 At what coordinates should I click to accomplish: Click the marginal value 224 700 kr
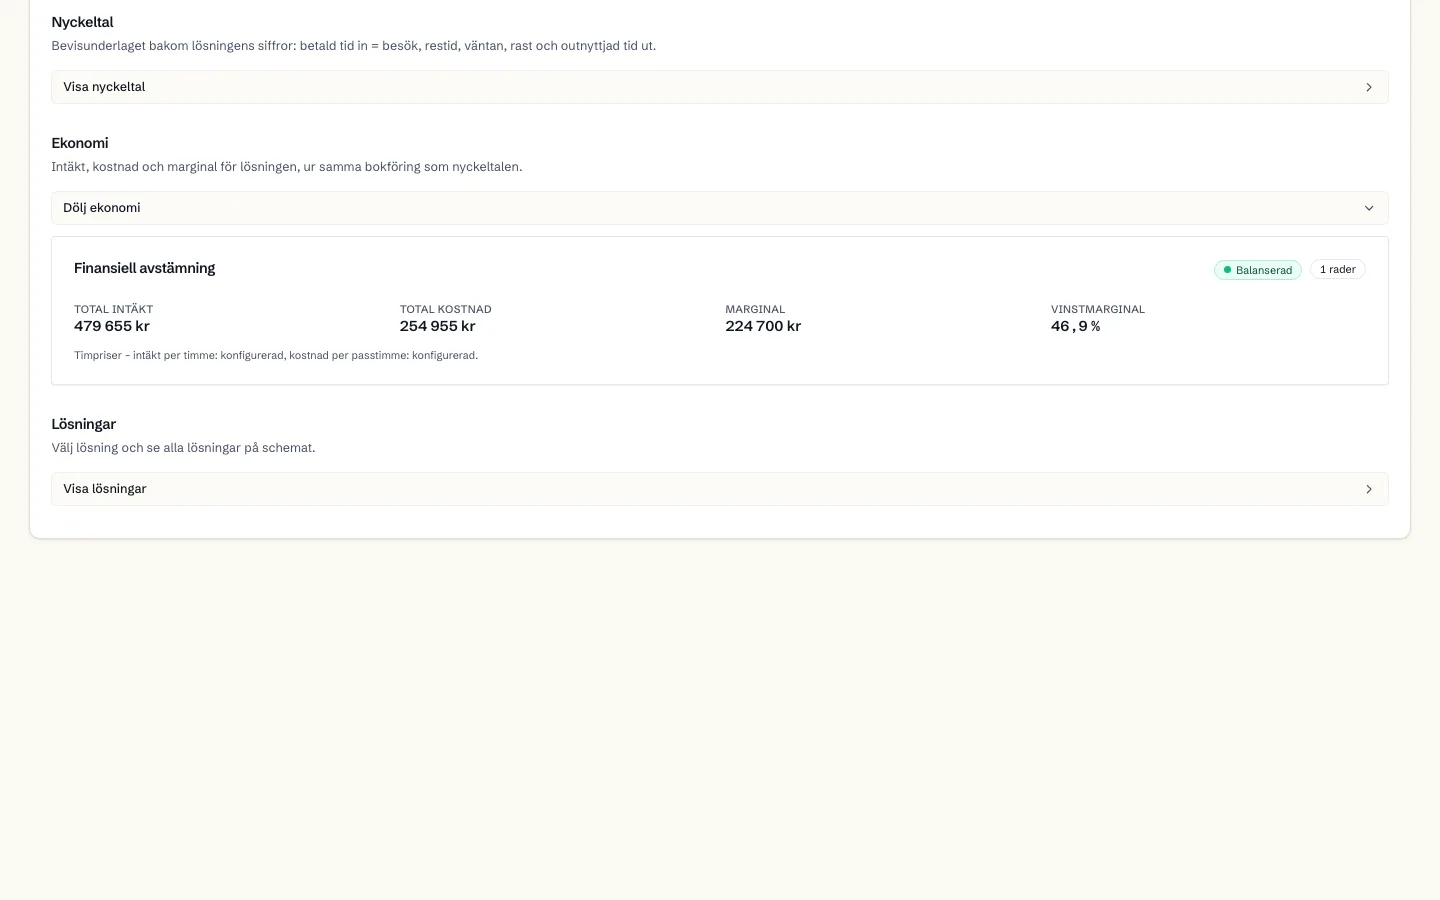763,326
